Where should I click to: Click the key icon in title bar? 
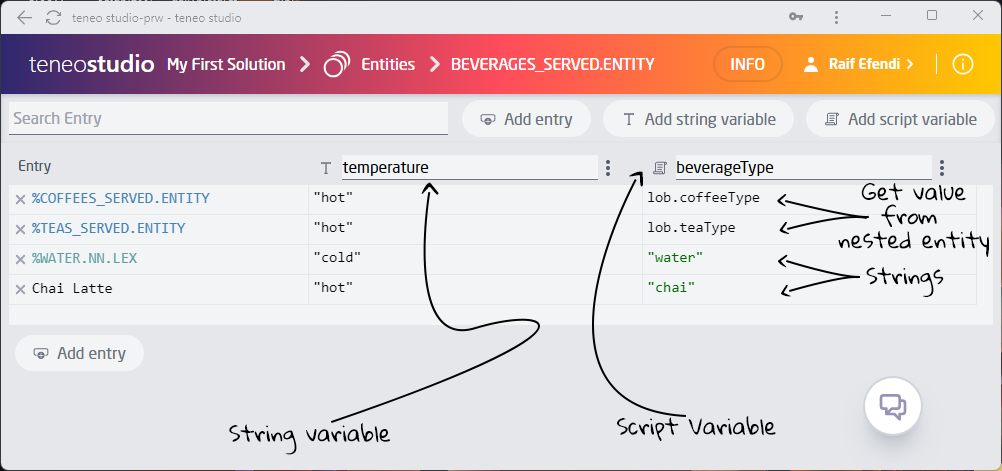pyautogui.click(x=796, y=17)
